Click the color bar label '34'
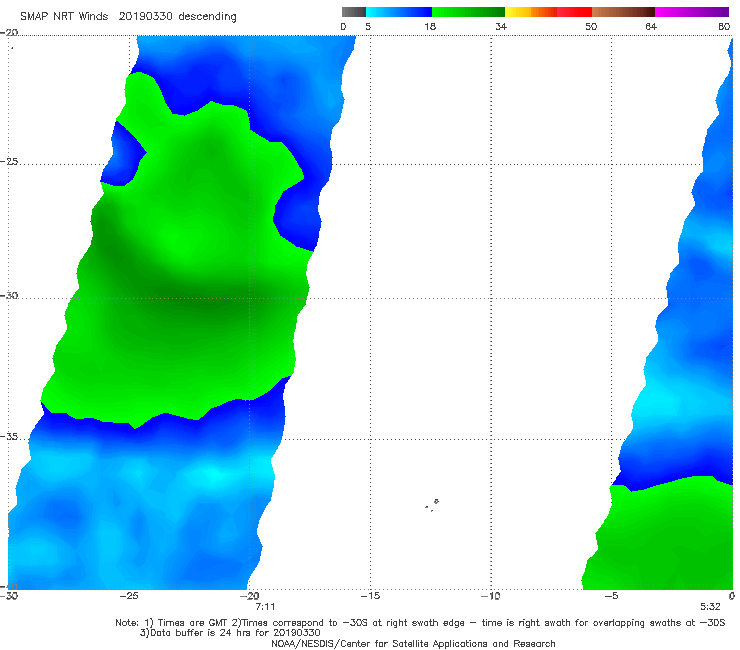This screenshot has height=650, width=740. 501,26
